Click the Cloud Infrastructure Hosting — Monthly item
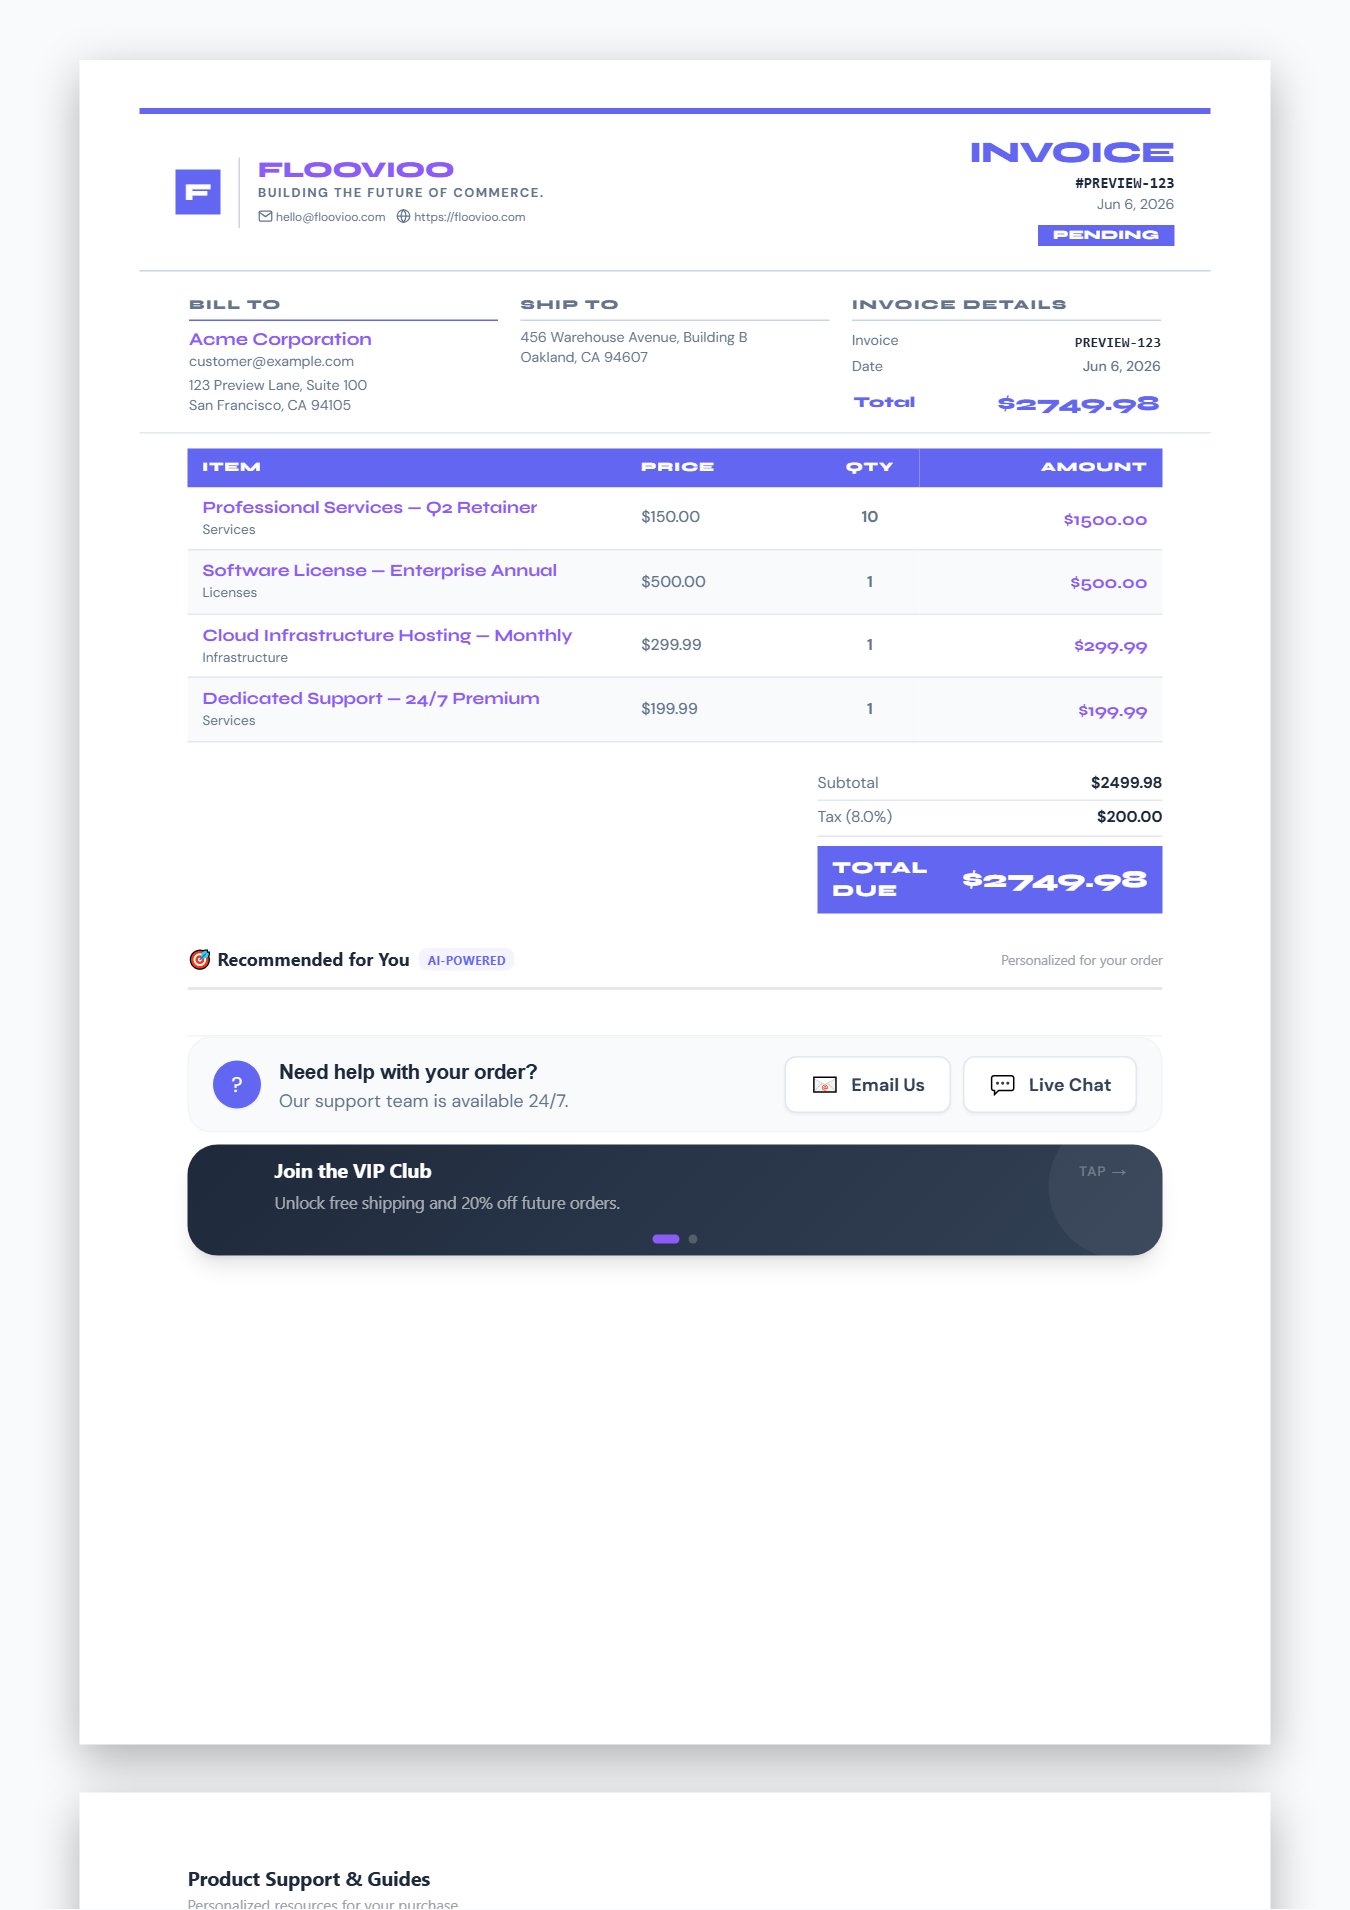 pyautogui.click(x=387, y=636)
